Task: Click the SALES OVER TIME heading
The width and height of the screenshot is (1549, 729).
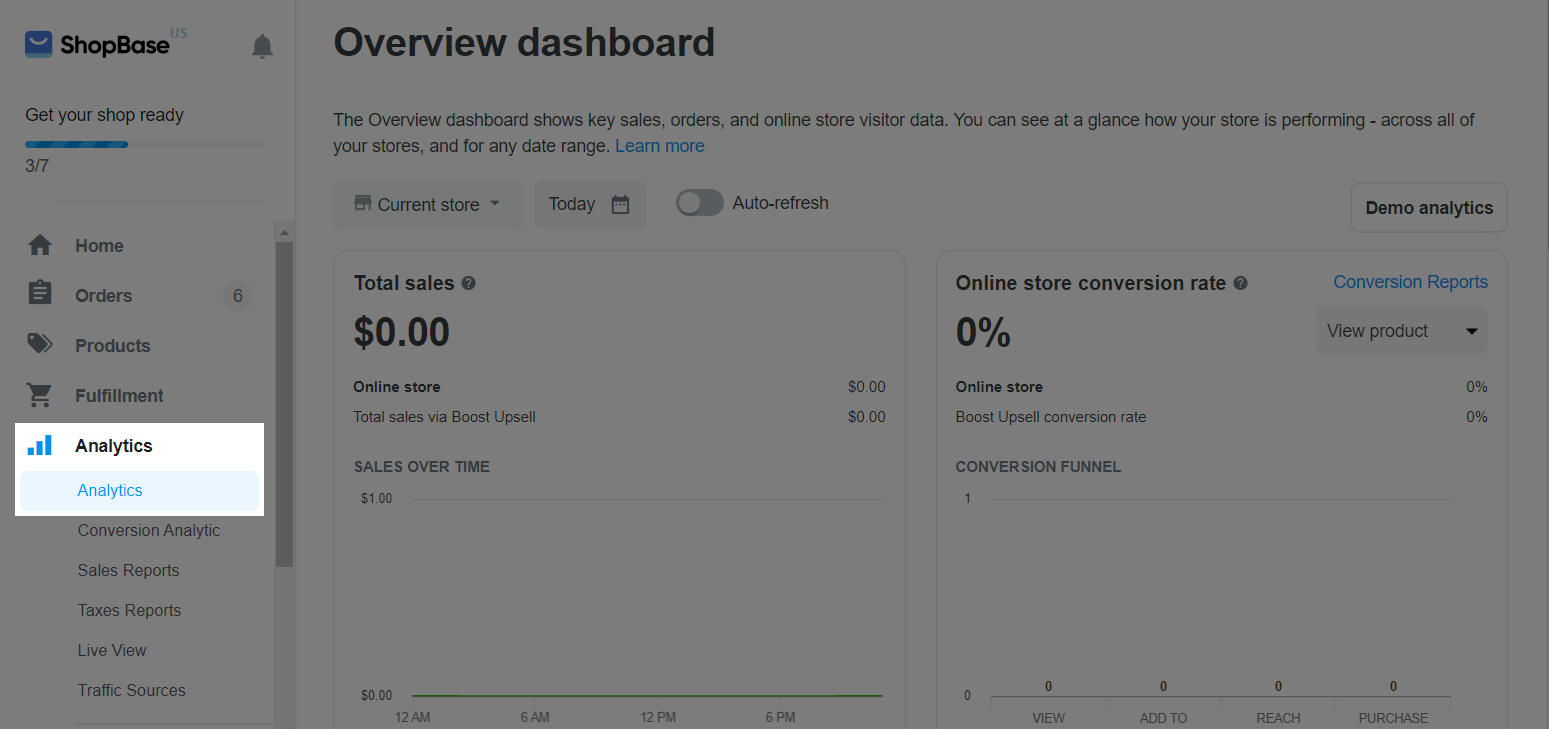Action: (x=422, y=466)
